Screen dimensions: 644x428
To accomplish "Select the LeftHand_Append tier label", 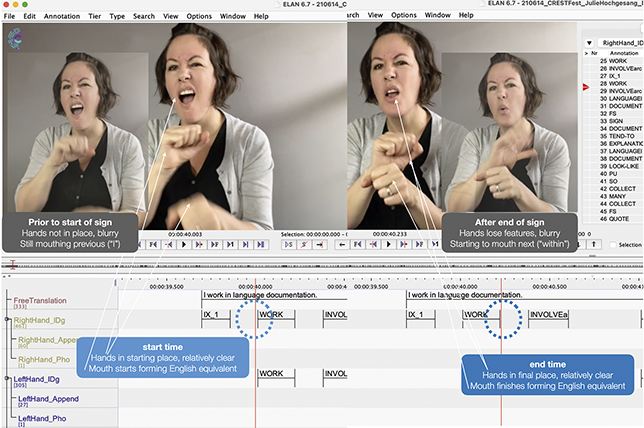I will 48,399.
